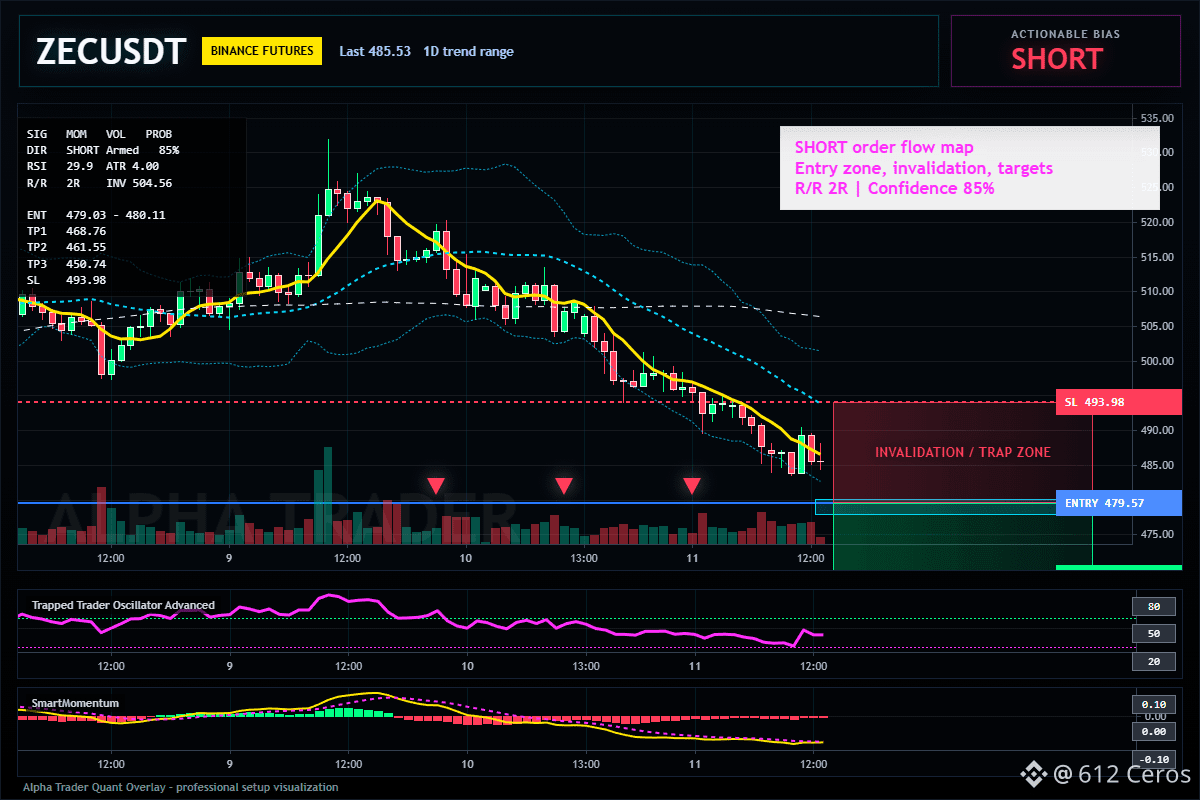Click the TP1 468.76 row
Screen dimensions: 1200x800
tap(67, 231)
